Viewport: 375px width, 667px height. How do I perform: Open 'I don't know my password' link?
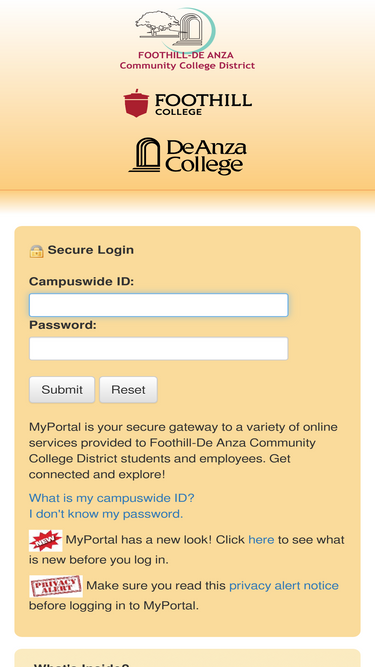tap(106, 514)
